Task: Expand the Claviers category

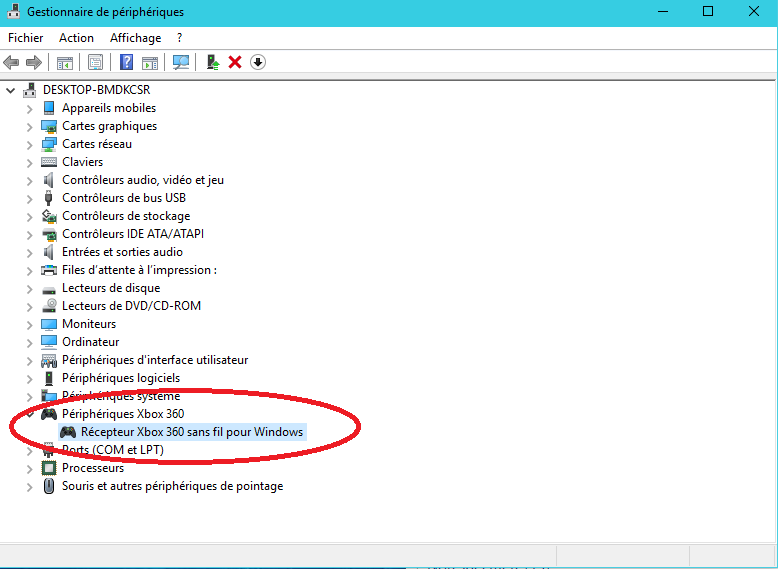Action: 30,163
